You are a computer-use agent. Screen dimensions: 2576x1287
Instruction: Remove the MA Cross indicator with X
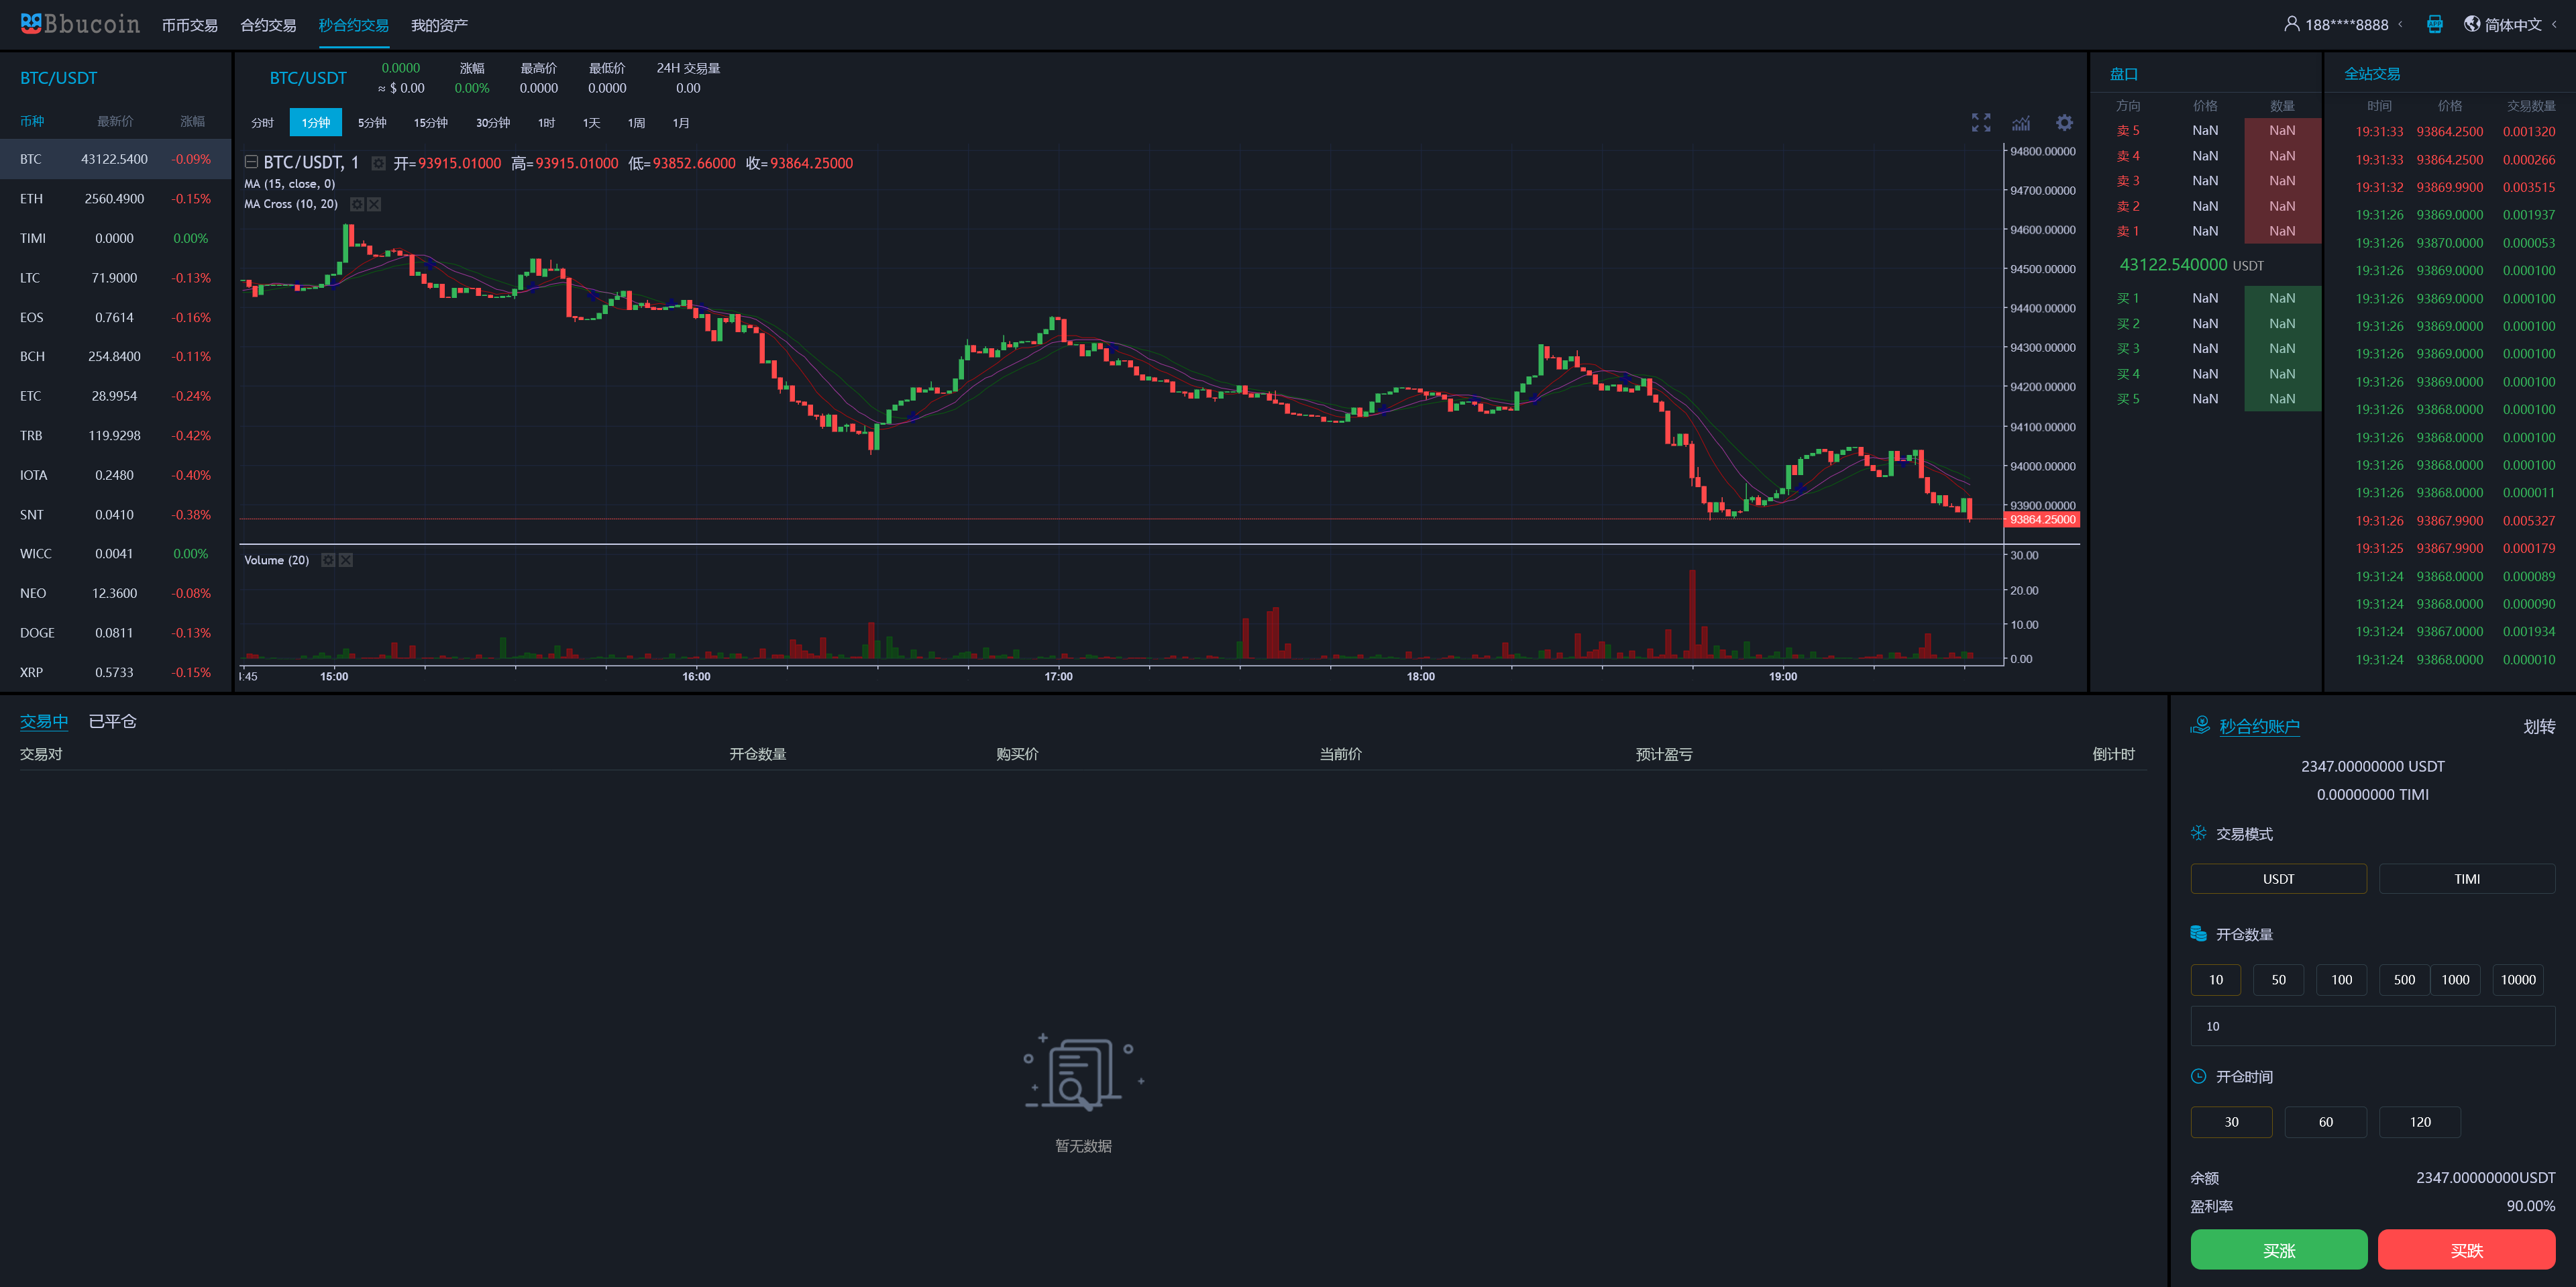point(374,204)
